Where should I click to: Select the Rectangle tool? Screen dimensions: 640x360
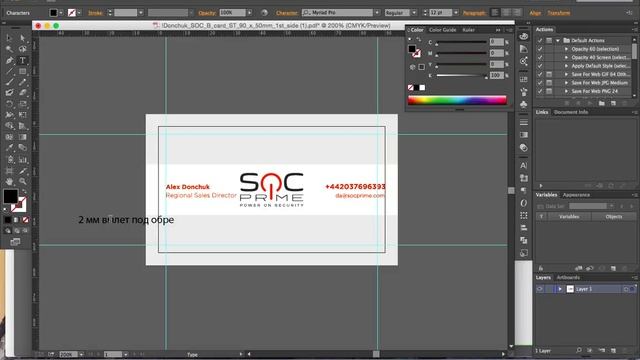[22, 71]
